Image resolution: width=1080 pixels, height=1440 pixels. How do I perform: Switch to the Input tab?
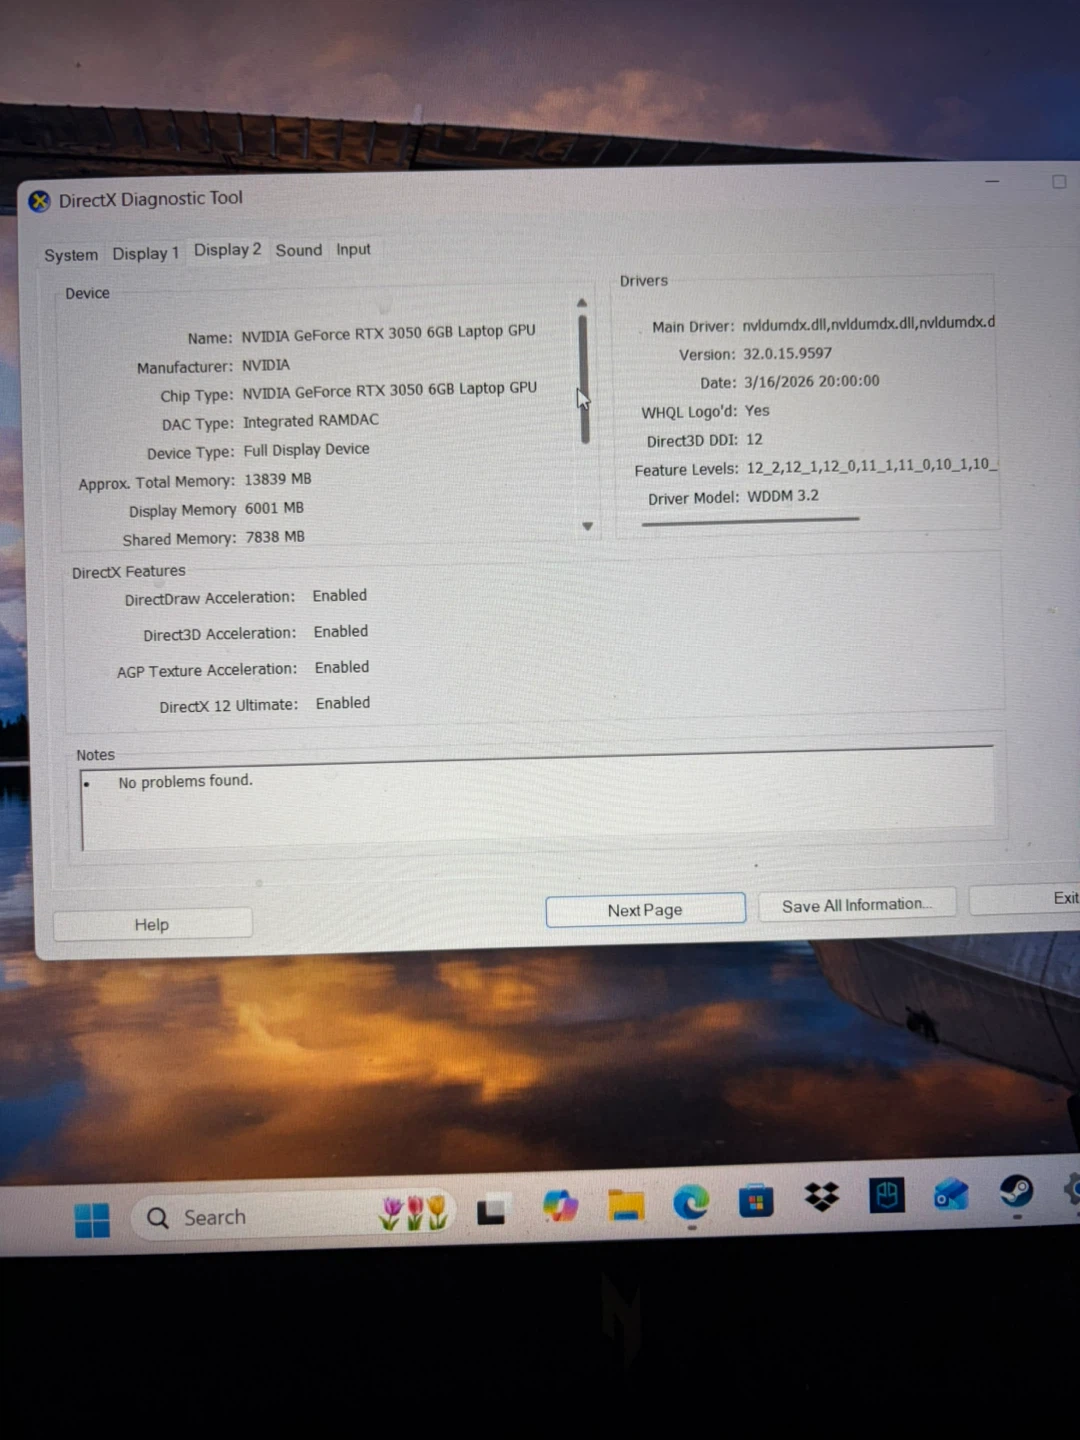click(353, 249)
